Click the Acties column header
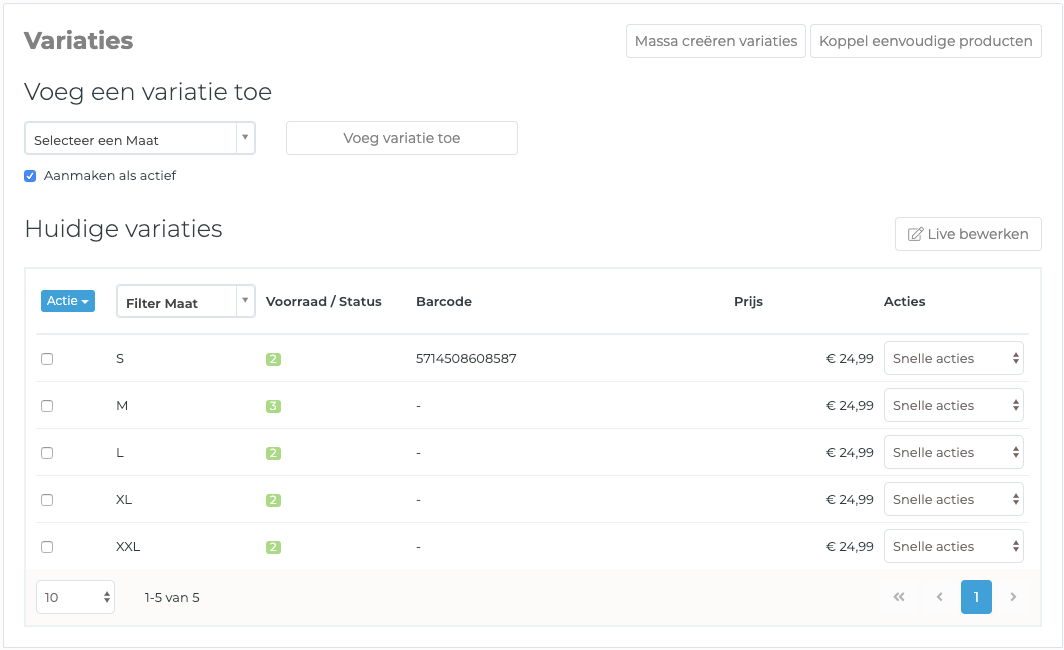The height and width of the screenshot is (650, 1064). tap(905, 301)
